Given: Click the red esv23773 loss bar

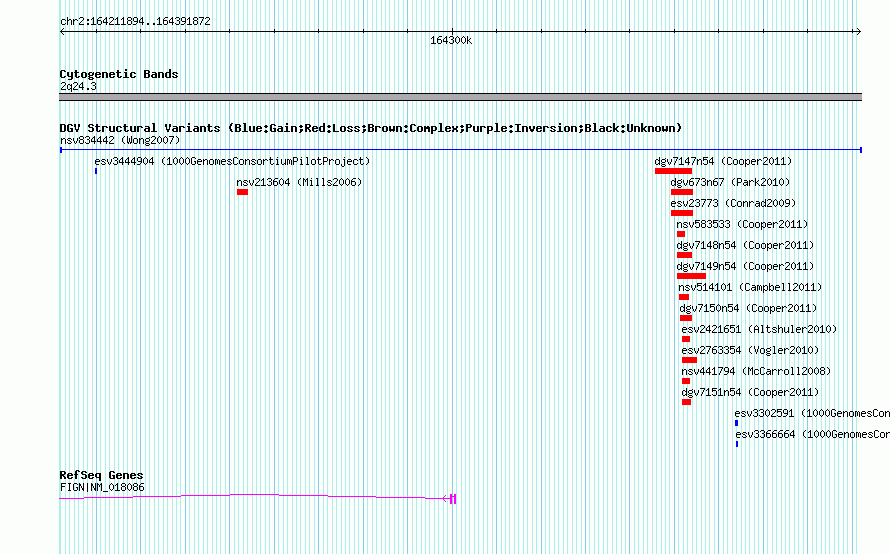Looking at the screenshot, I should click(682, 213).
